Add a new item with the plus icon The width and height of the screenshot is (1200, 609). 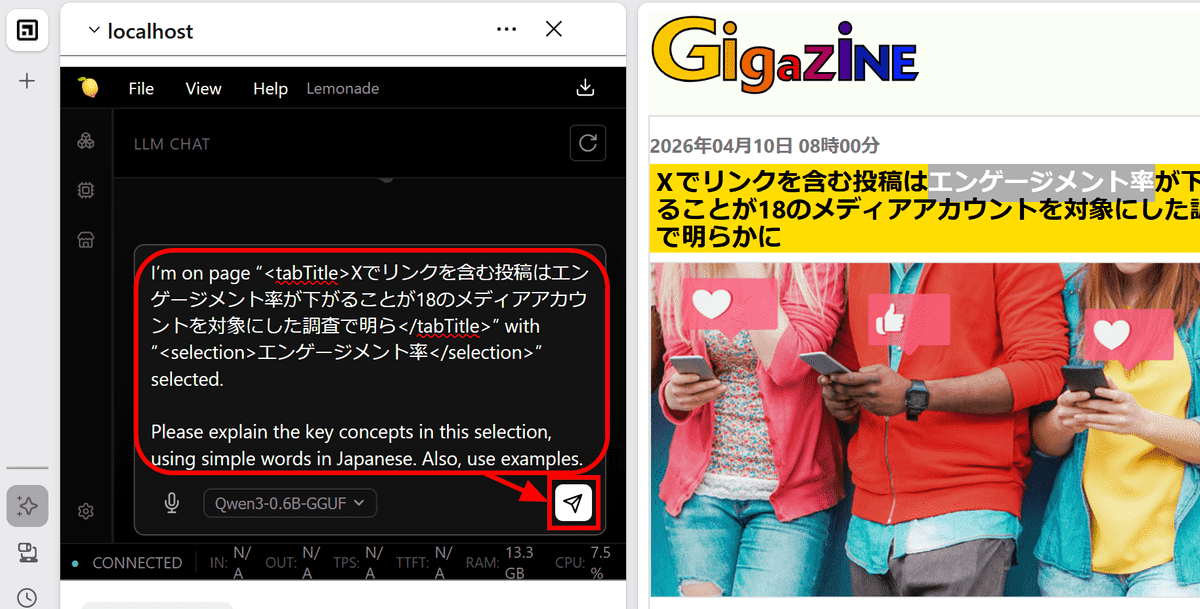pyautogui.click(x=27, y=81)
